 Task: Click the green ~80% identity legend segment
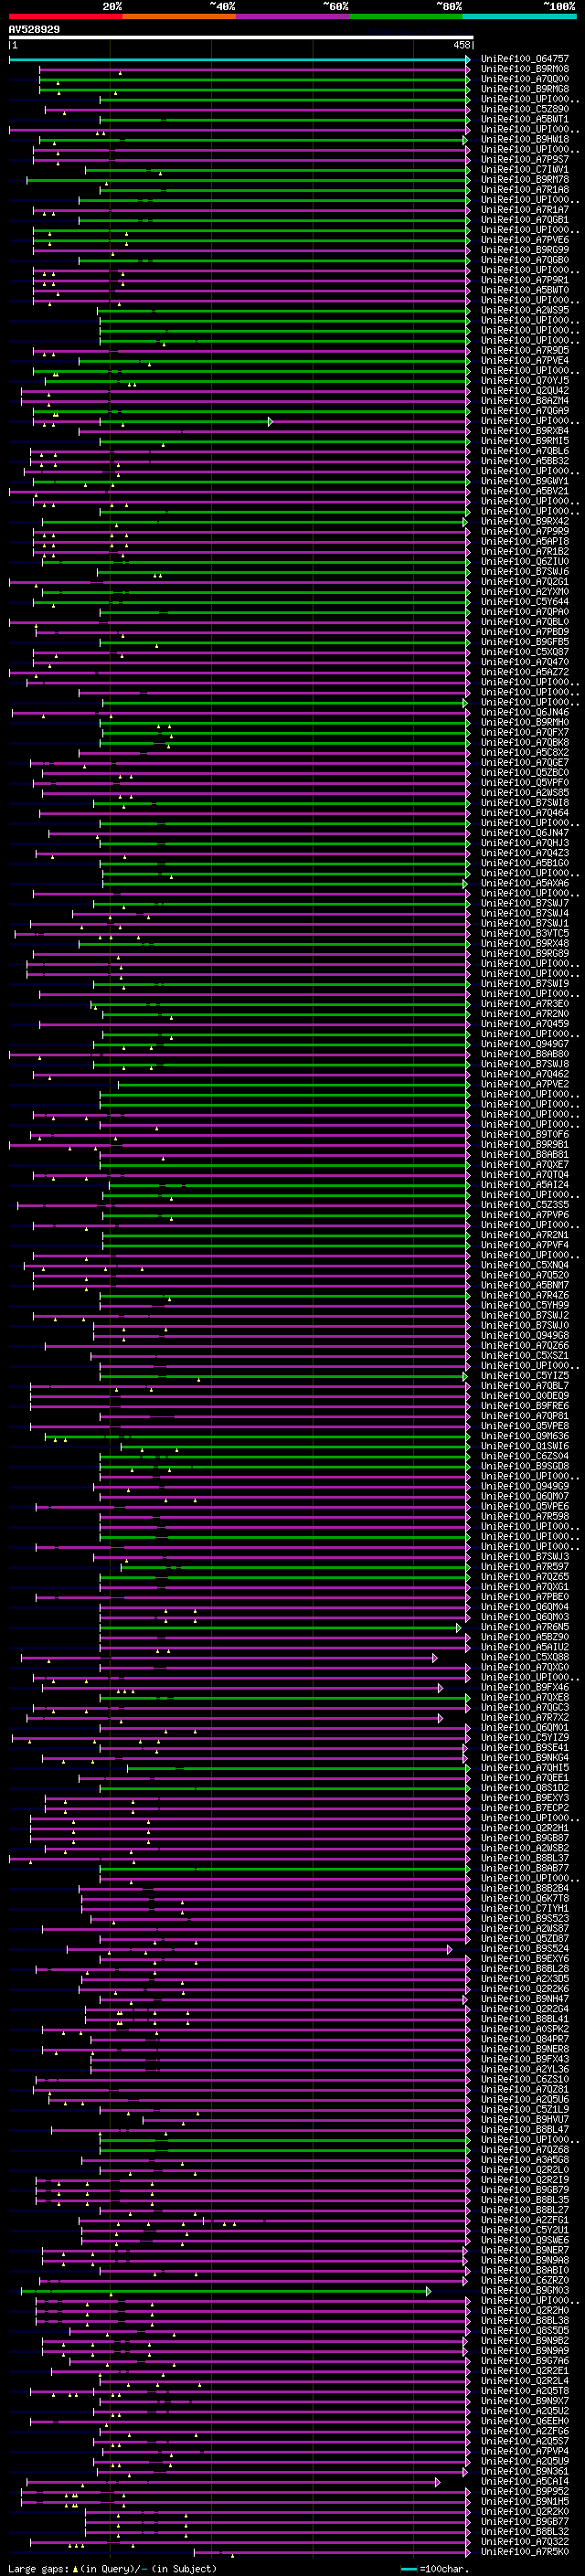click(405, 16)
